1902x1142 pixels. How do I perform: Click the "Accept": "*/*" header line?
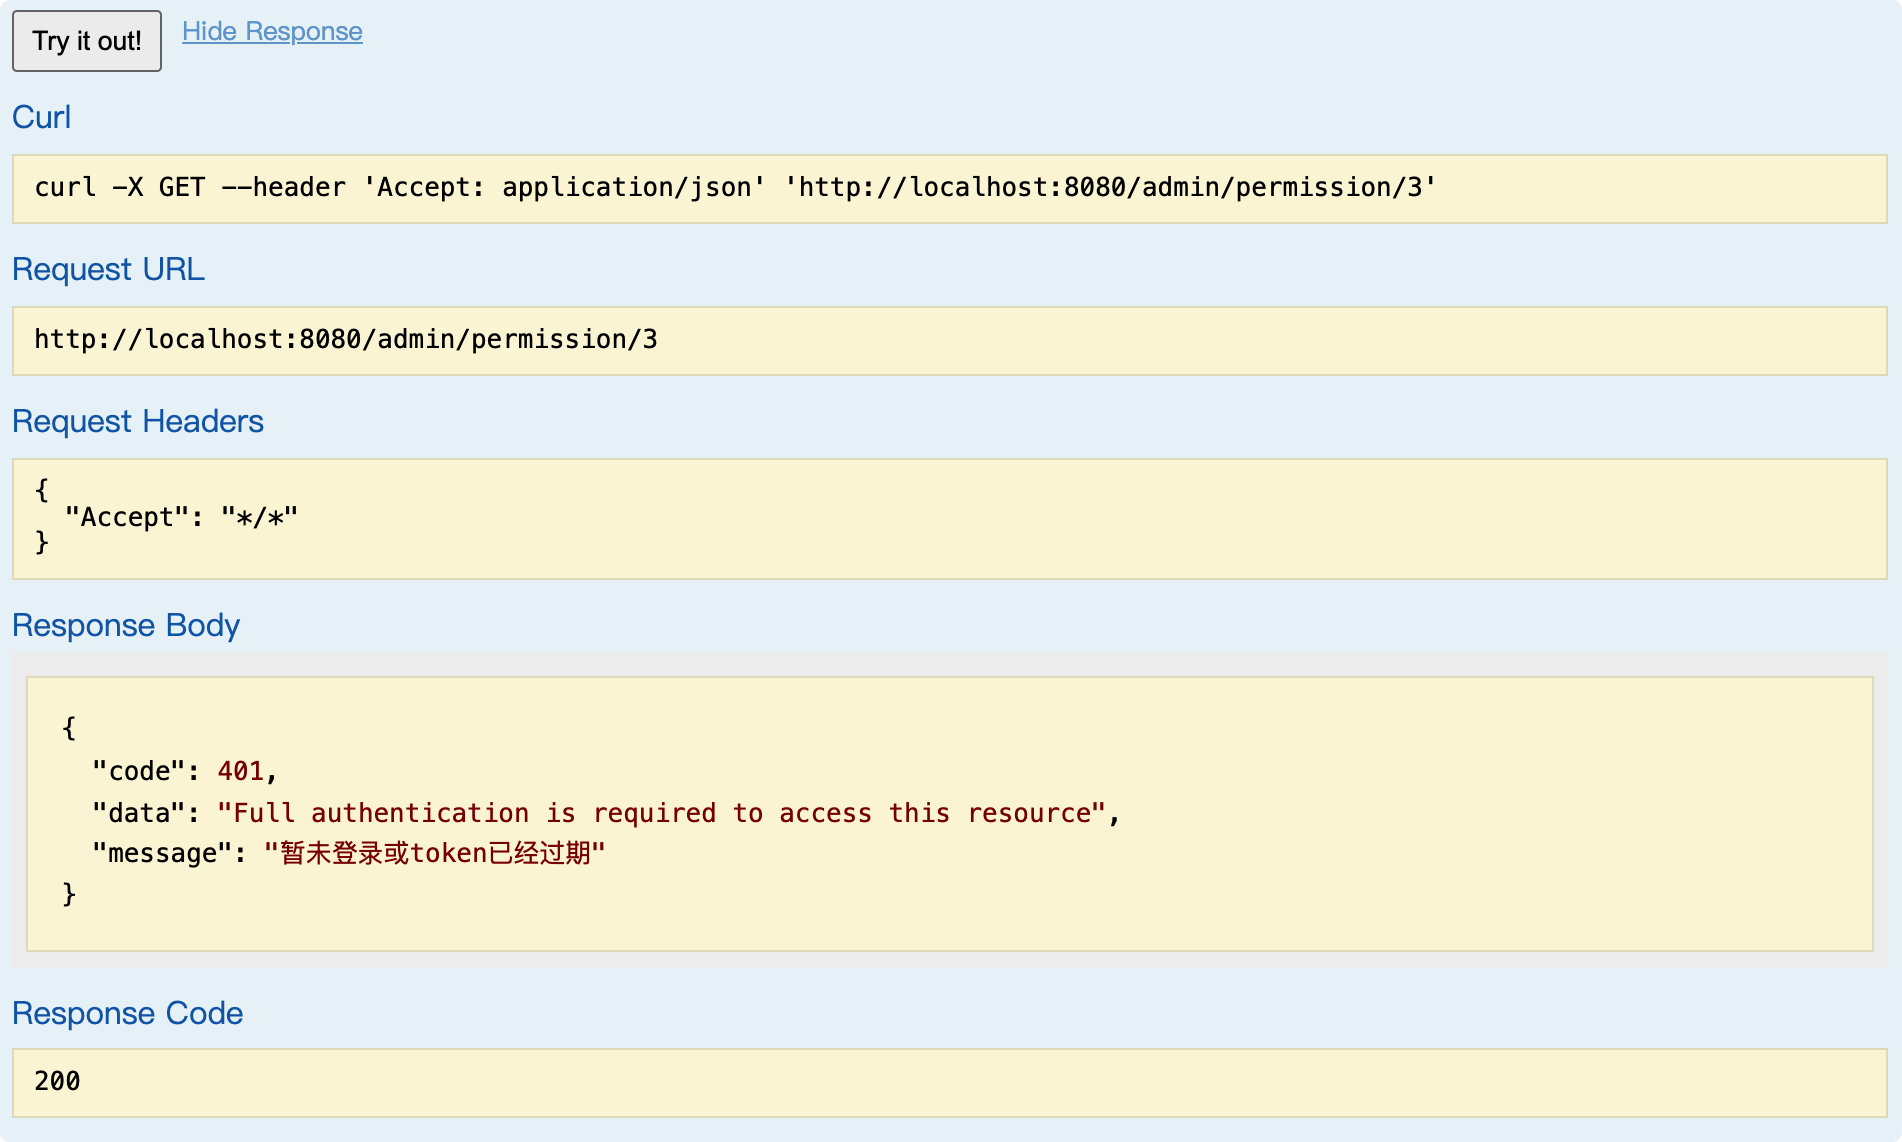point(181,517)
